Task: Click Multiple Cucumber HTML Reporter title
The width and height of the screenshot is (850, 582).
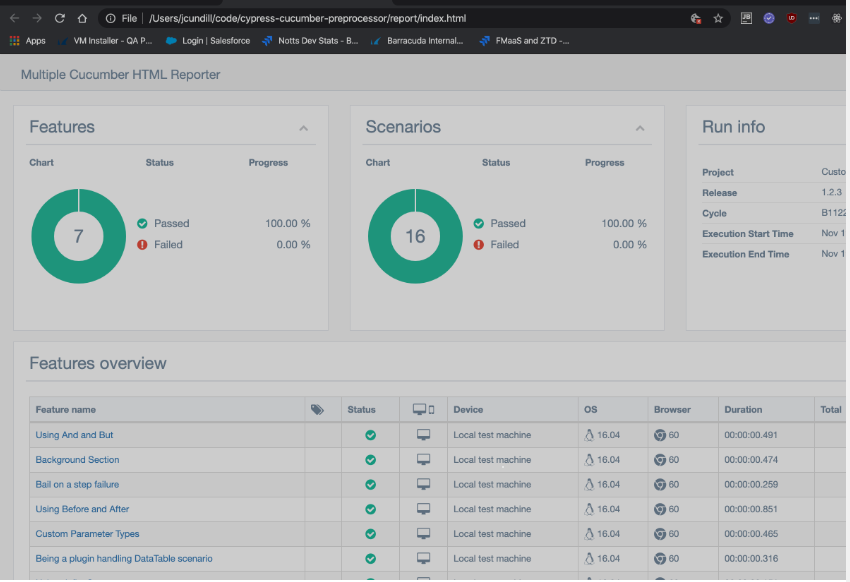Action: point(120,75)
